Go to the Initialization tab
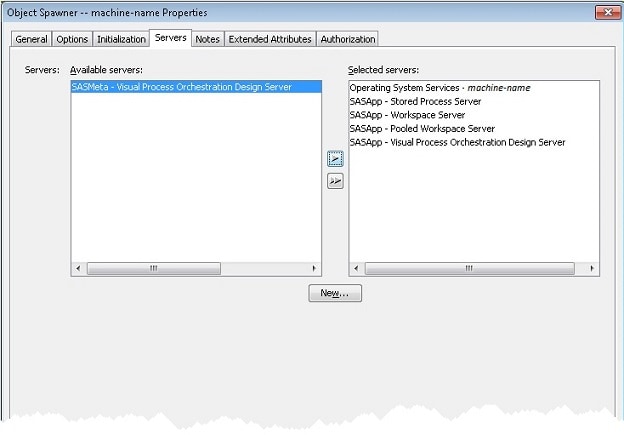 [121, 39]
